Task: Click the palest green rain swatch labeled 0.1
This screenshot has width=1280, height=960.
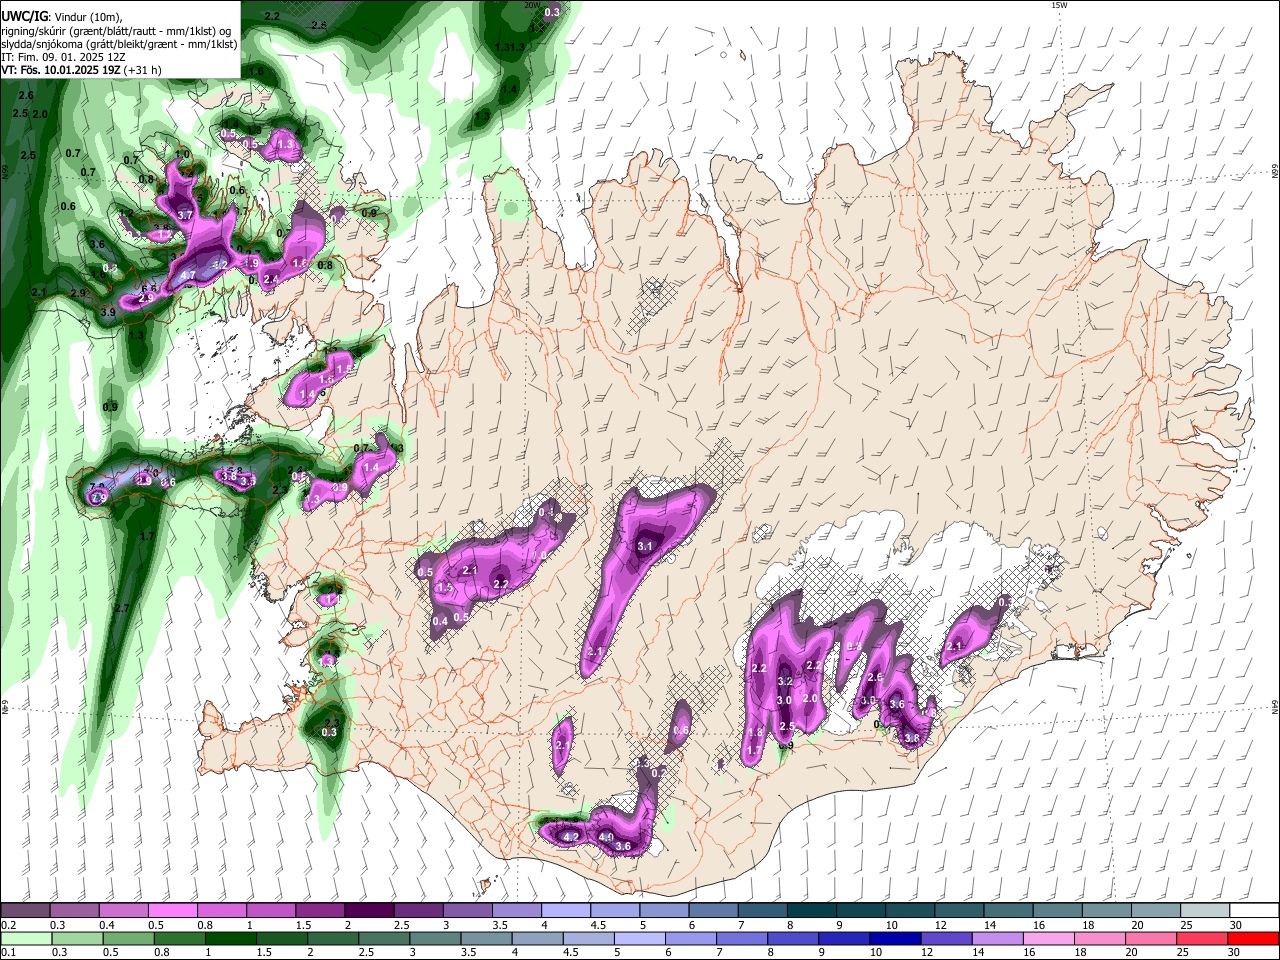Action: 25,938
